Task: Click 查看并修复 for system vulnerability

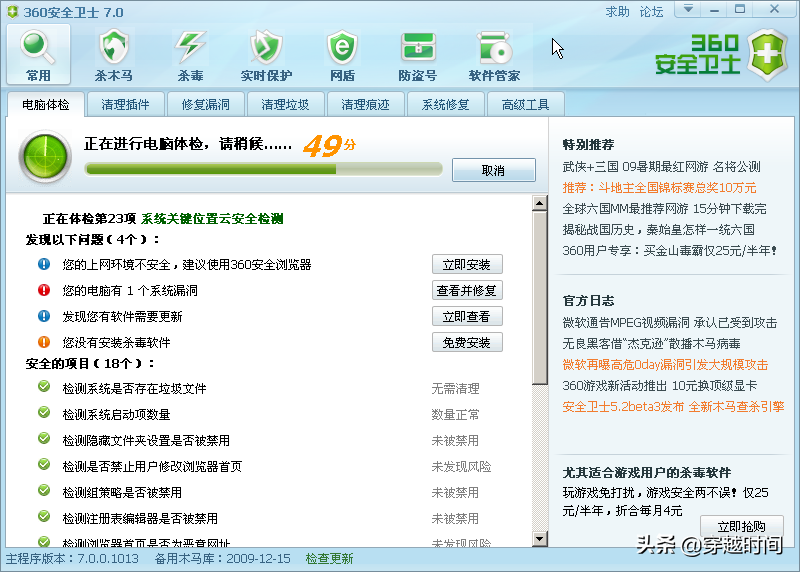Action: 467,291
